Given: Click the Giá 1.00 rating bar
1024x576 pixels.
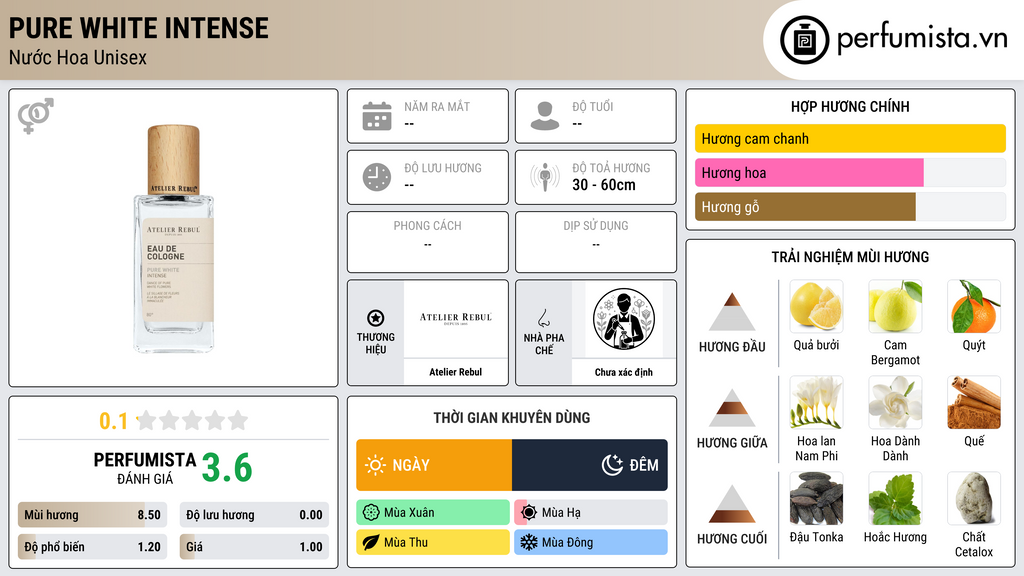Looking at the screenshot, I should coord(254,547).
